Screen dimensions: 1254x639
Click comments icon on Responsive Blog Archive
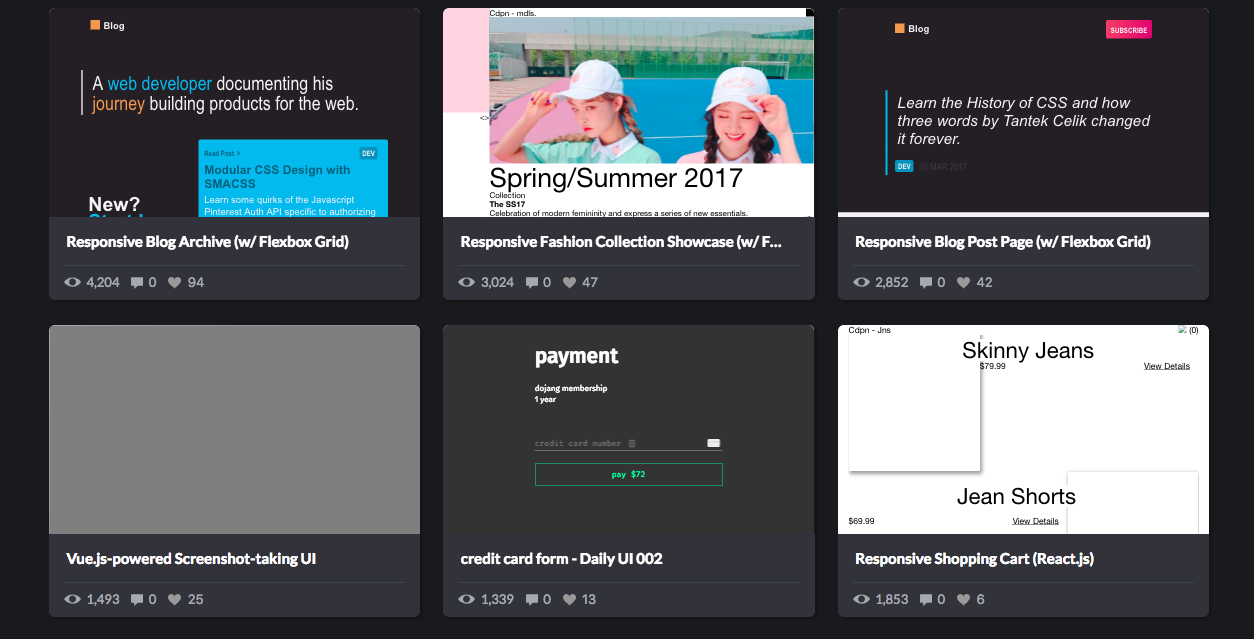click(137, 283)
